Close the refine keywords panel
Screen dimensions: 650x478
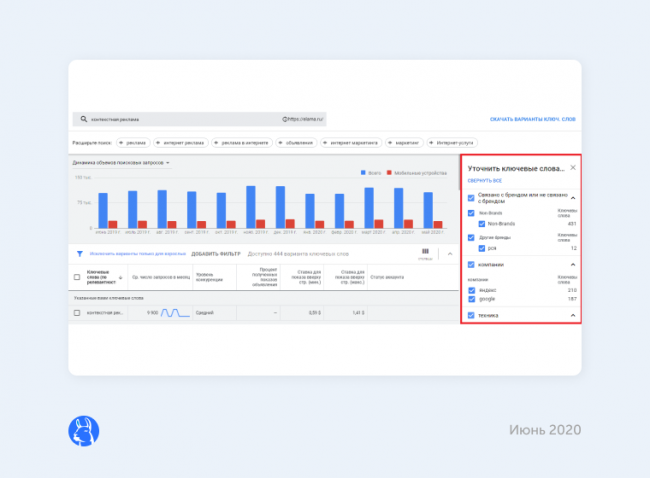tap(573, 167)
